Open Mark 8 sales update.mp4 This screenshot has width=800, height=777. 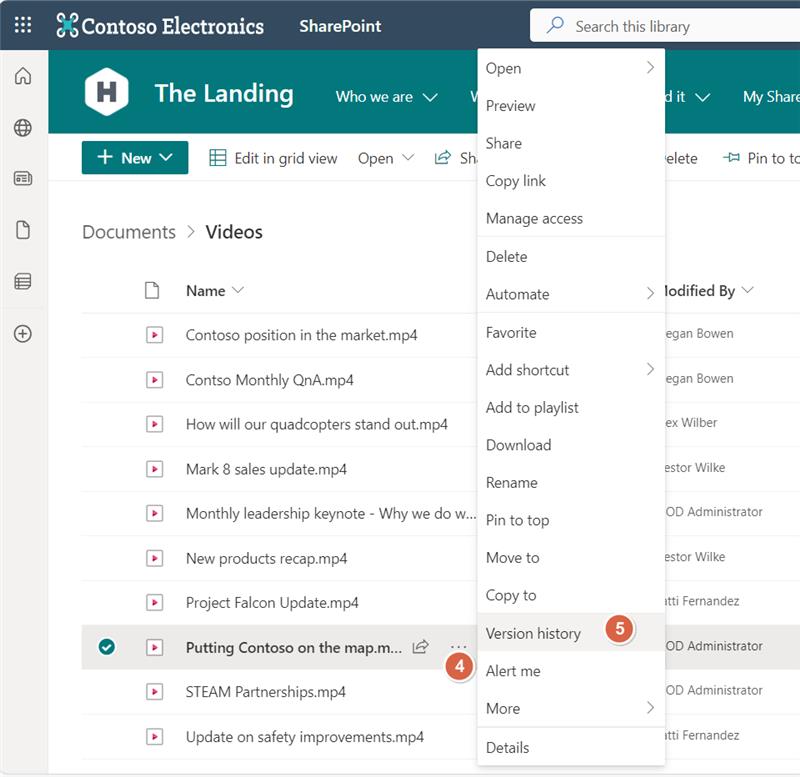tap(266, 469)
